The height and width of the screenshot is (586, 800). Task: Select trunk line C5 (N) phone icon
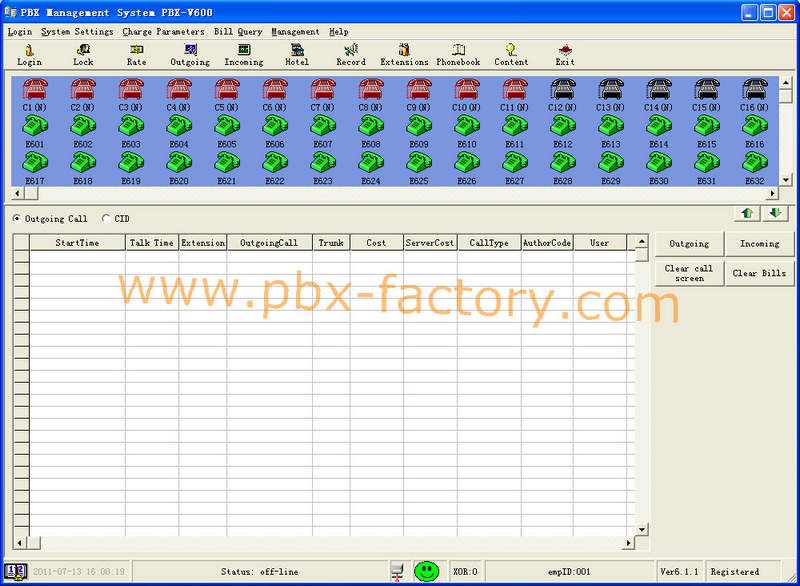point(227,89)
